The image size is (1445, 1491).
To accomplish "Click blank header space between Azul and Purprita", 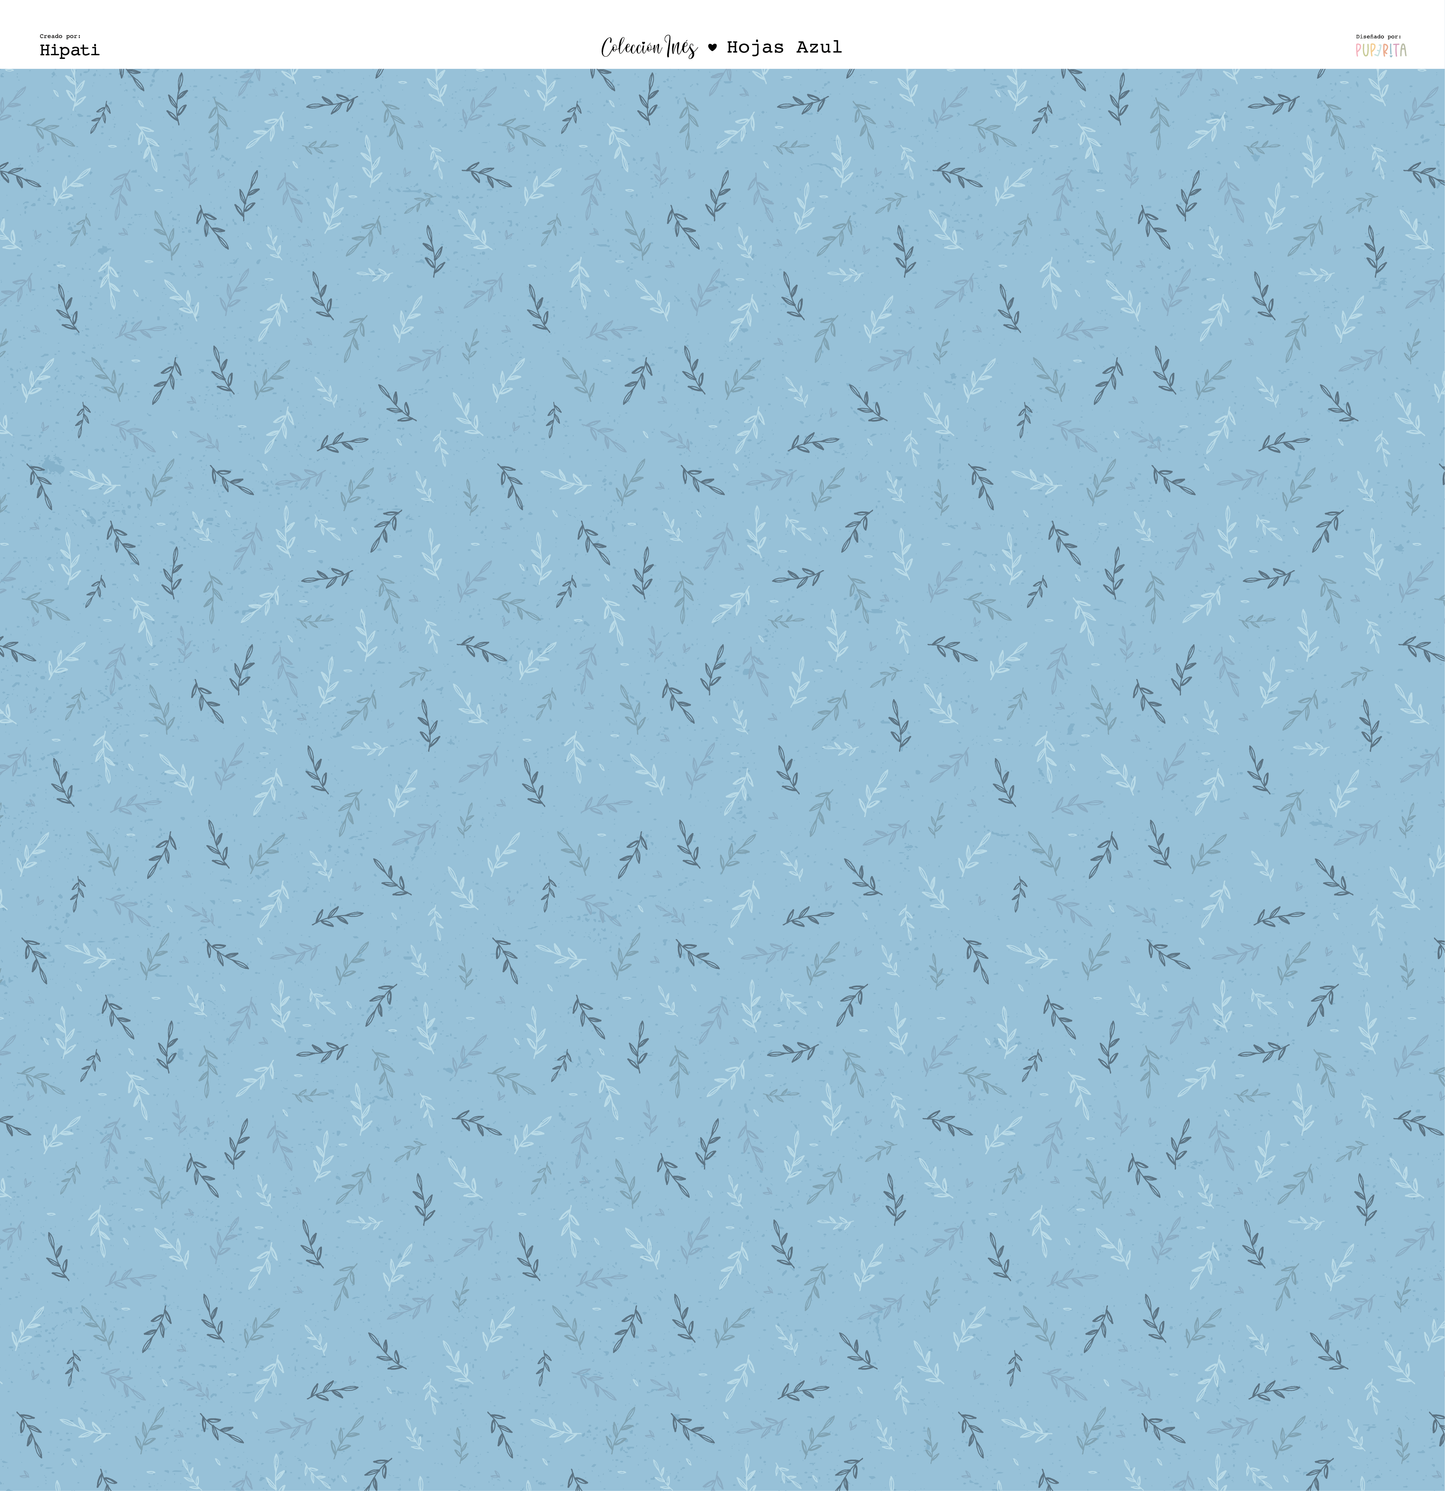I will pos(1100,40).
